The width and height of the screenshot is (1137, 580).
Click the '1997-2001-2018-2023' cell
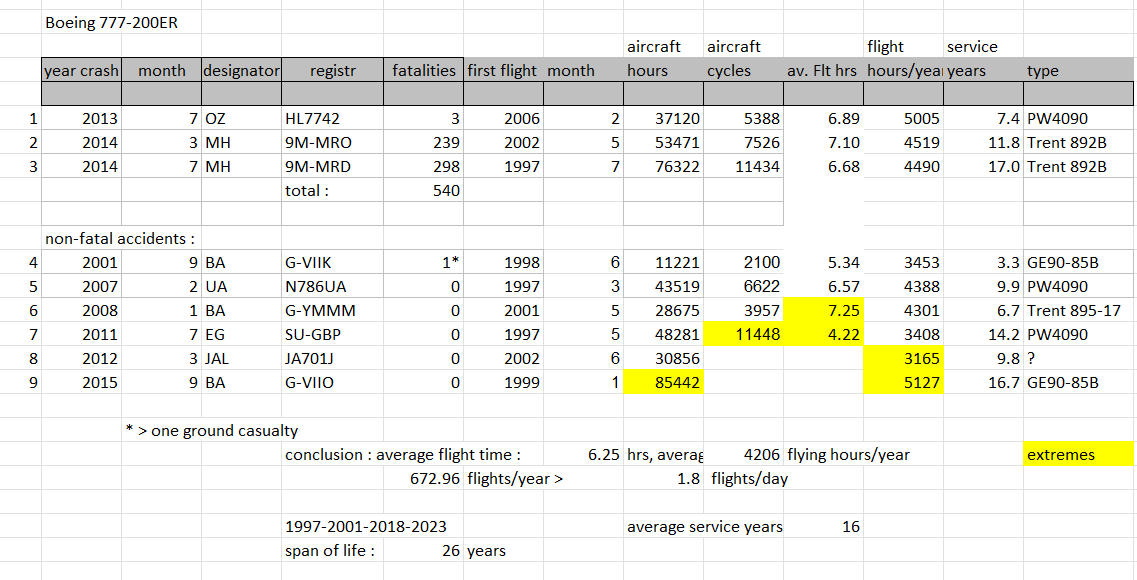365,526
